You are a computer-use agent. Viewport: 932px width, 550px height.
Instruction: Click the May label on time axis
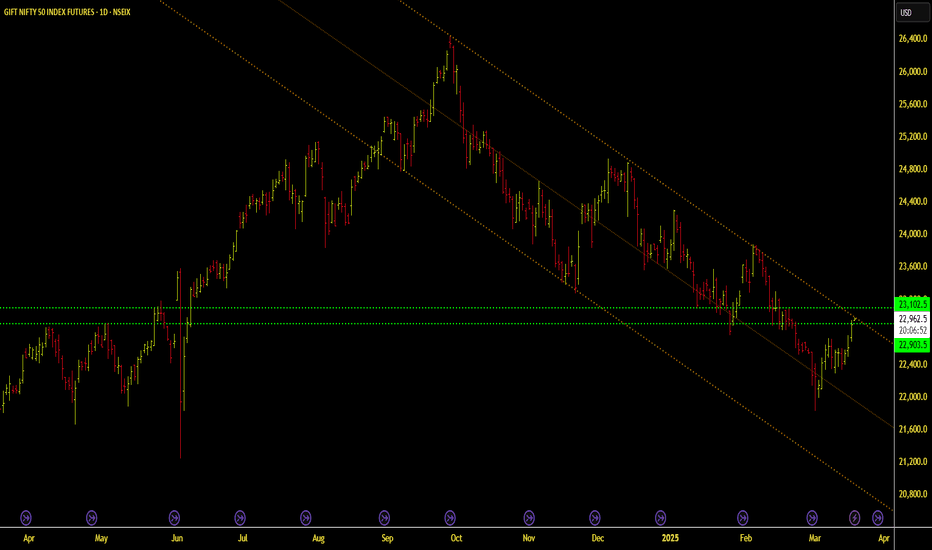[x=101, y=538]
